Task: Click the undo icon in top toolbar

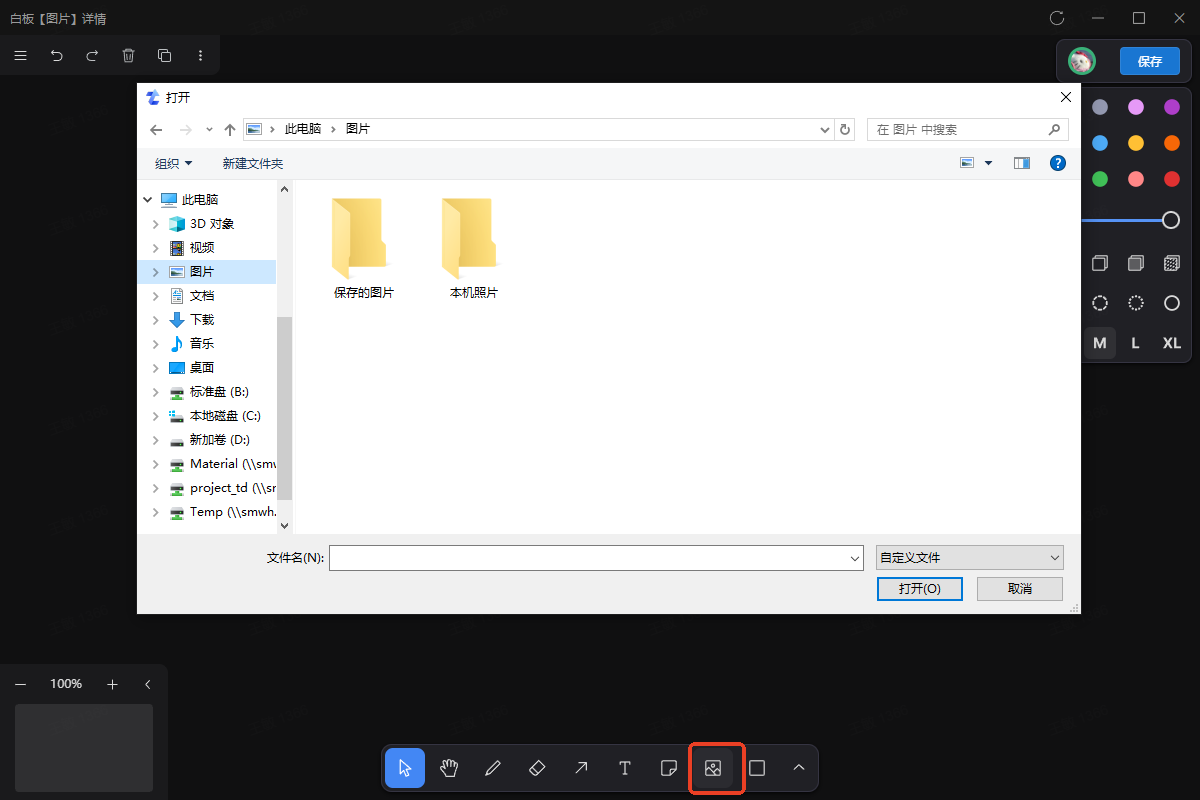Action: coord(57,56)
